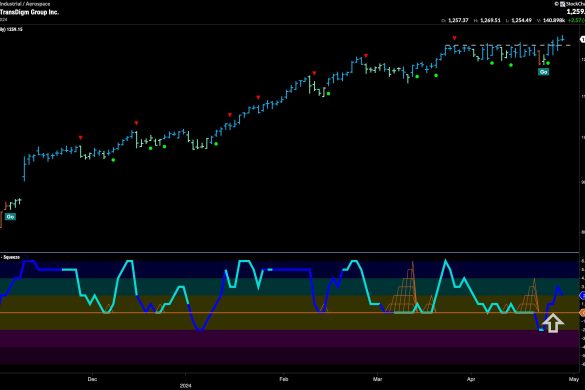
Task: Click the white up arrow in Squeeze panel
Action: 553,323
